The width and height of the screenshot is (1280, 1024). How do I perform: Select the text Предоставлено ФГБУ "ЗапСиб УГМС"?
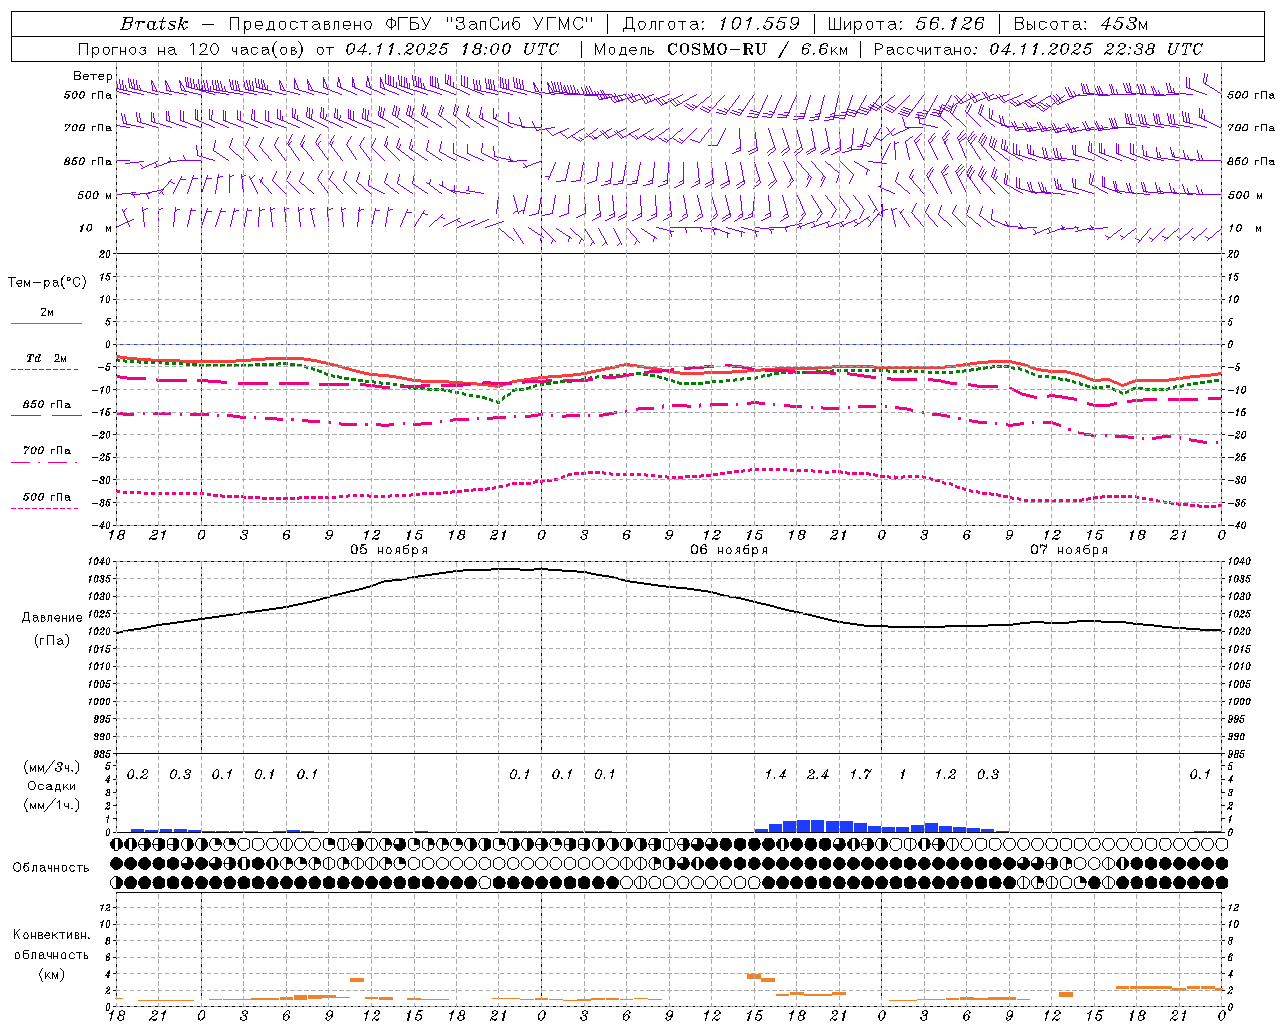pyautogui.click(x=412, y=24)
